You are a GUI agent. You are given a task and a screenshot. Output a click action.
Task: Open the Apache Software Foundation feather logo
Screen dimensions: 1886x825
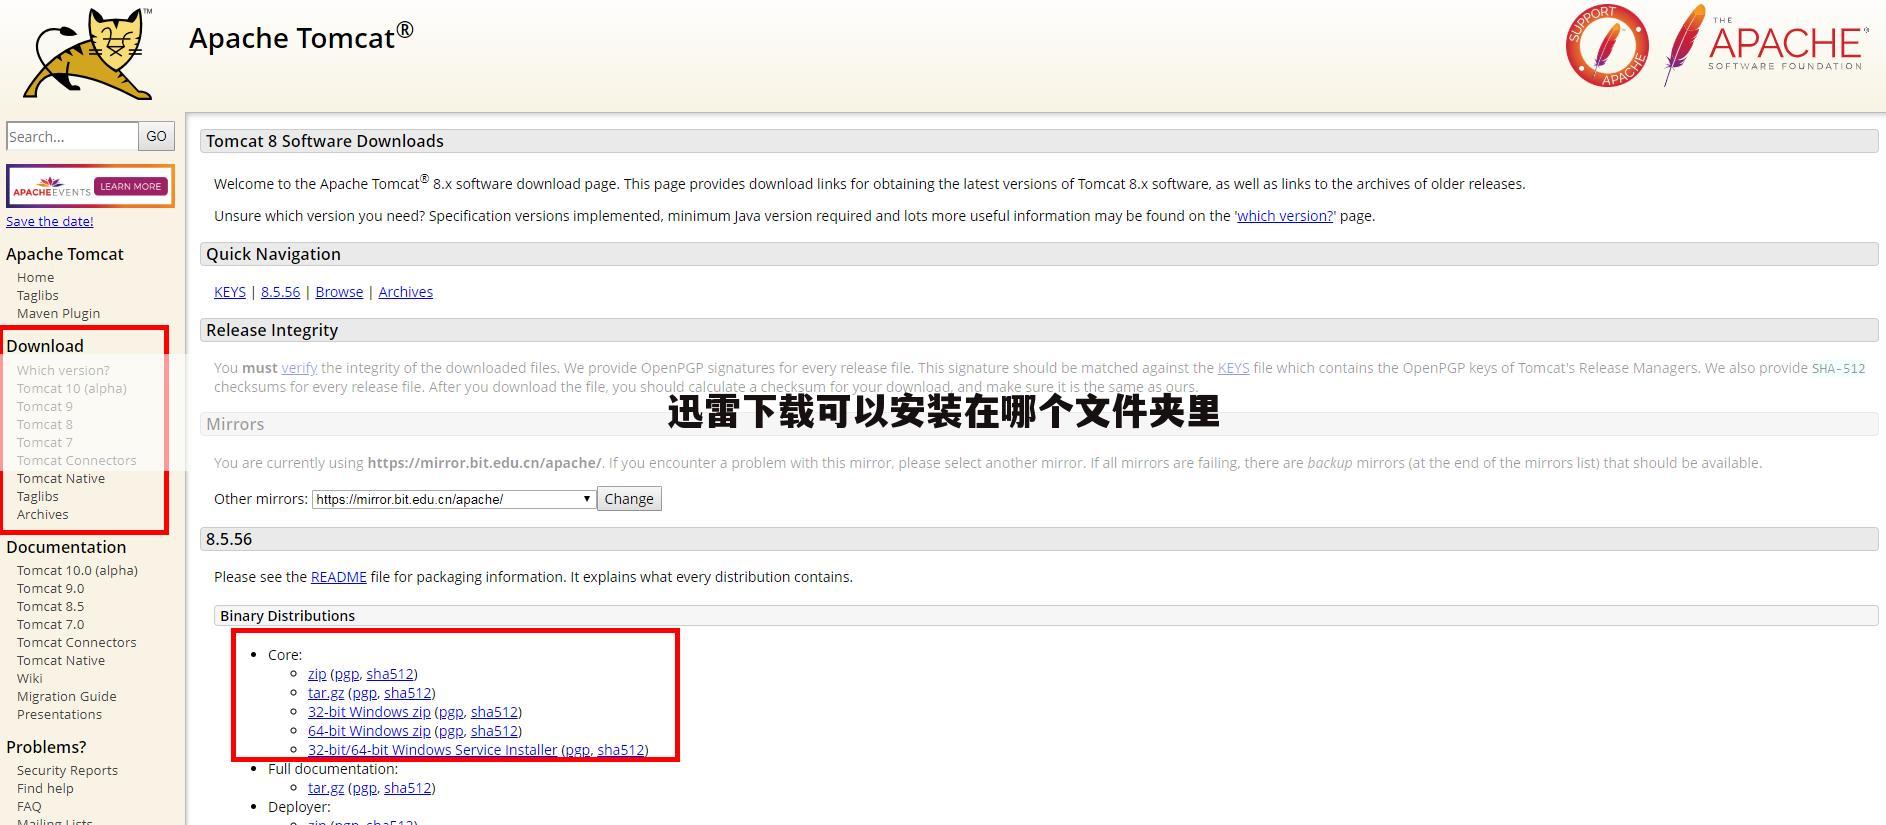pyautogui.click(x=1765, y=45)
